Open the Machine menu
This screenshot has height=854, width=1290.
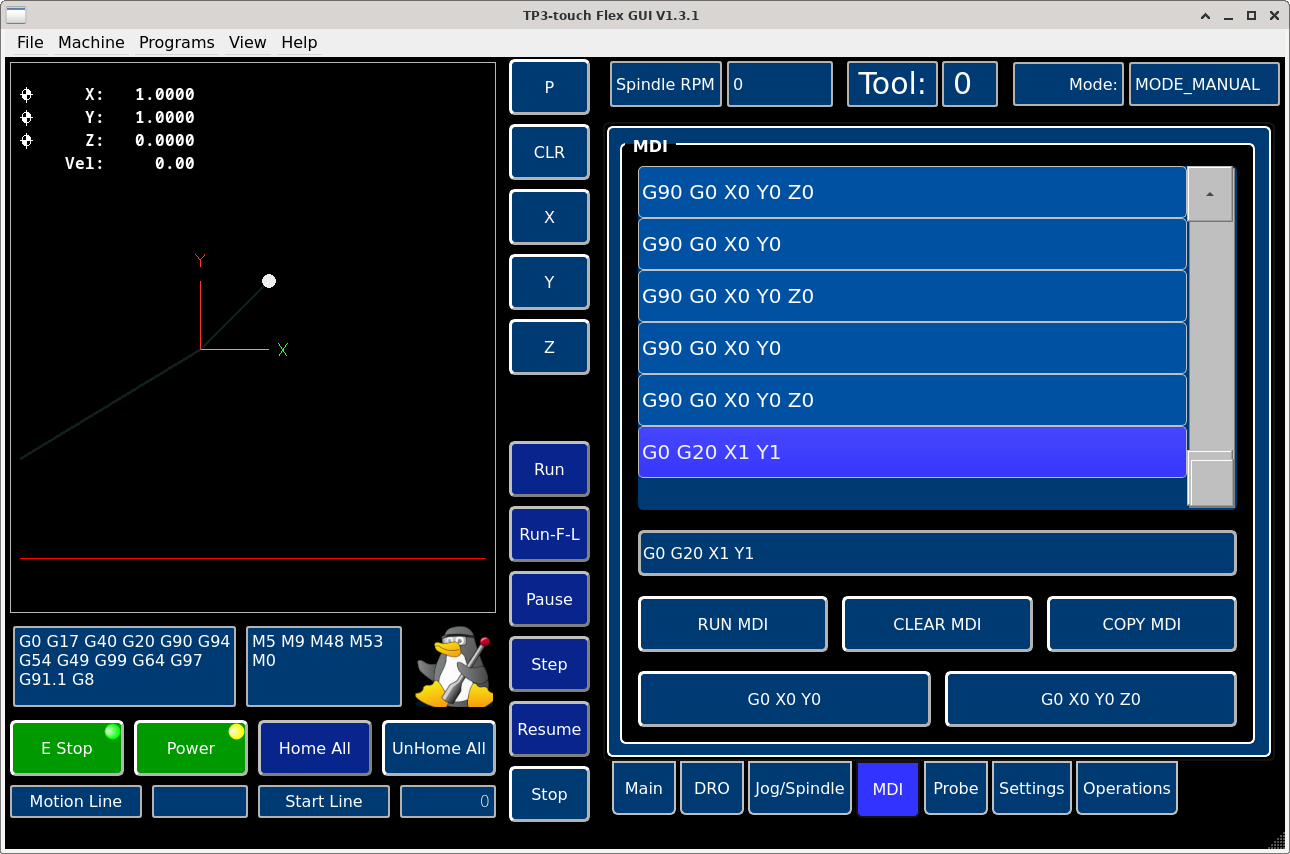(91, 42)
